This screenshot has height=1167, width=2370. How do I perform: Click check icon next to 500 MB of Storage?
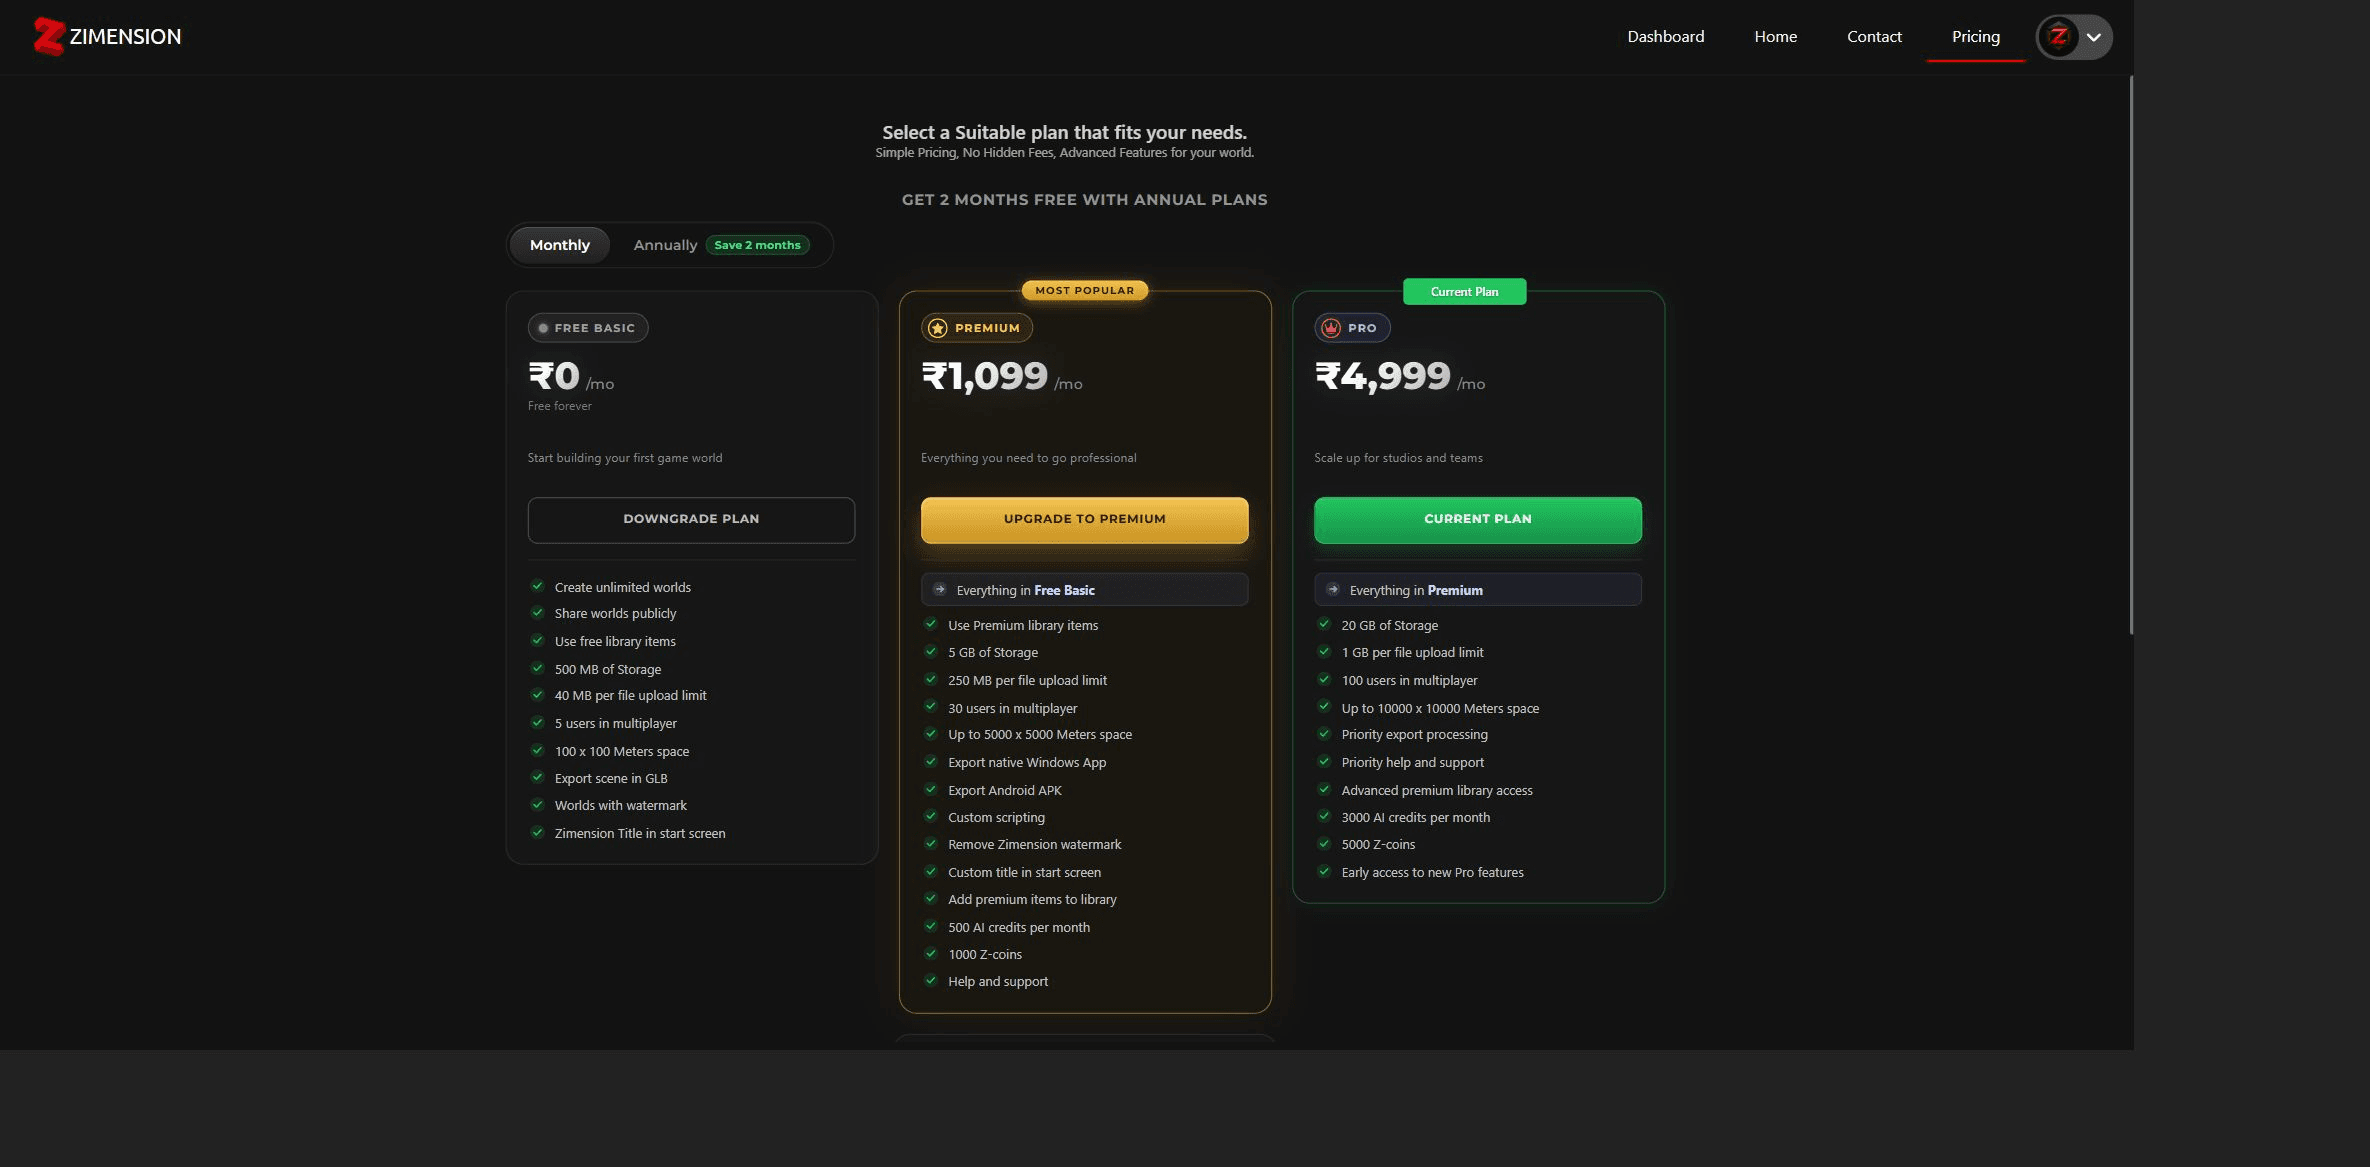pos(537,668)
